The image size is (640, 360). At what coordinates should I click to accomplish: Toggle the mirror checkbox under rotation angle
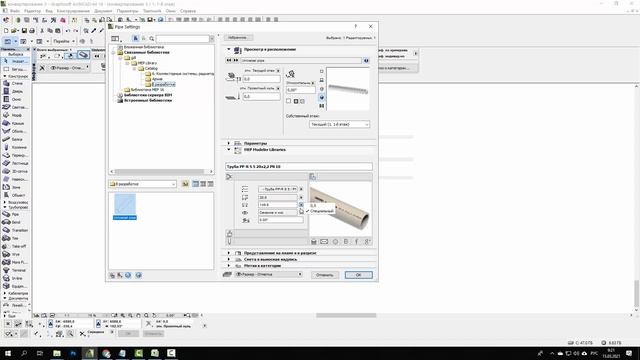[x=289, y=101]
